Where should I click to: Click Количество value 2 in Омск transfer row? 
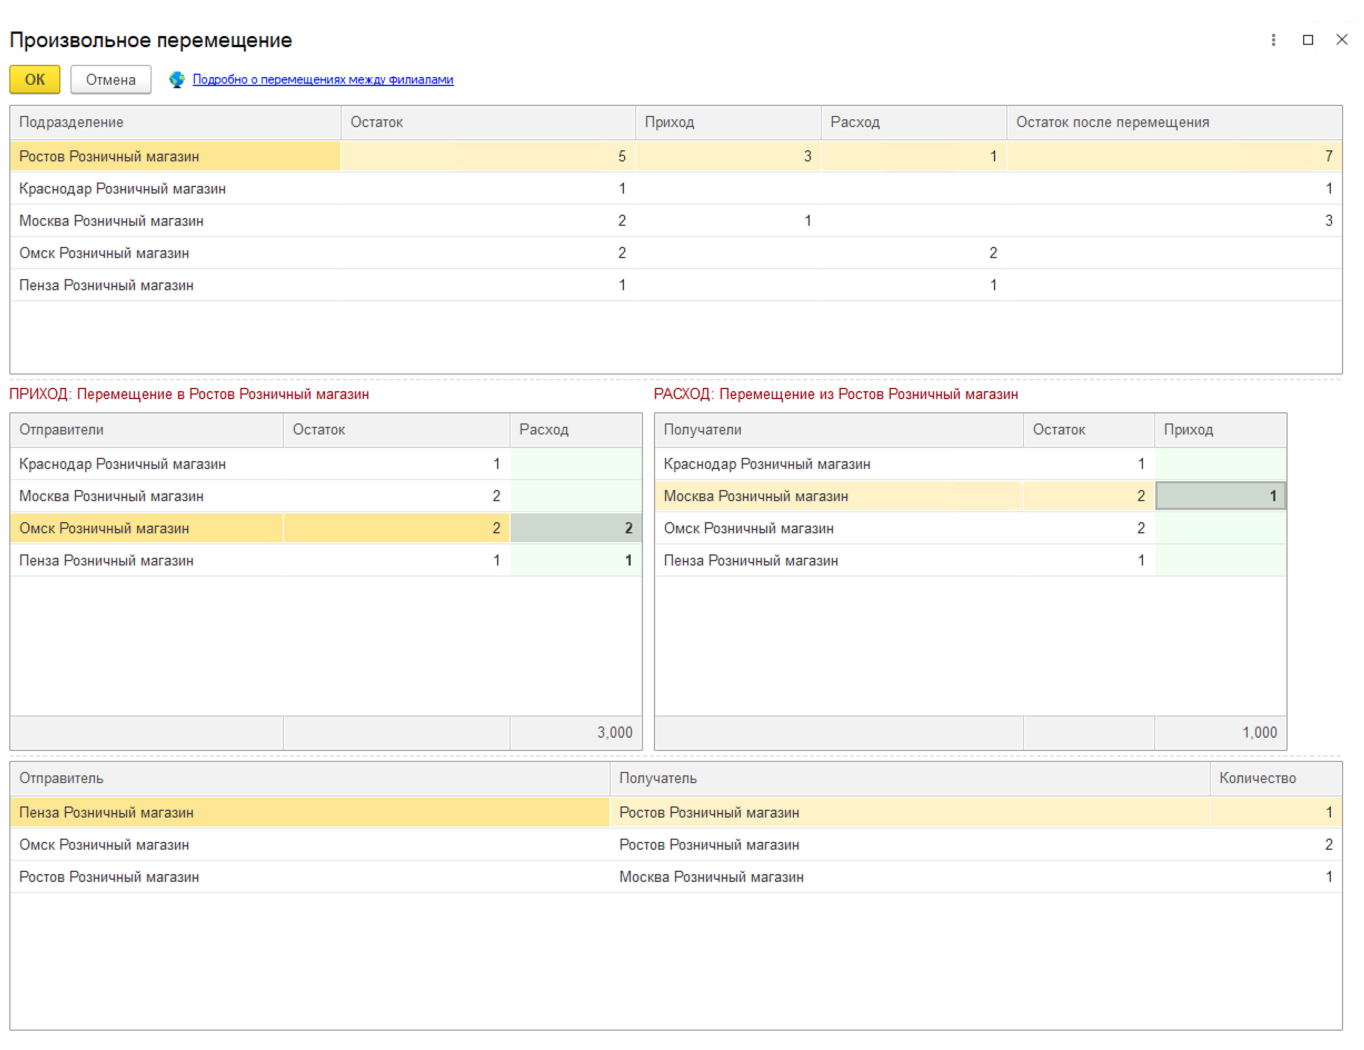(x=1276, y=845)
